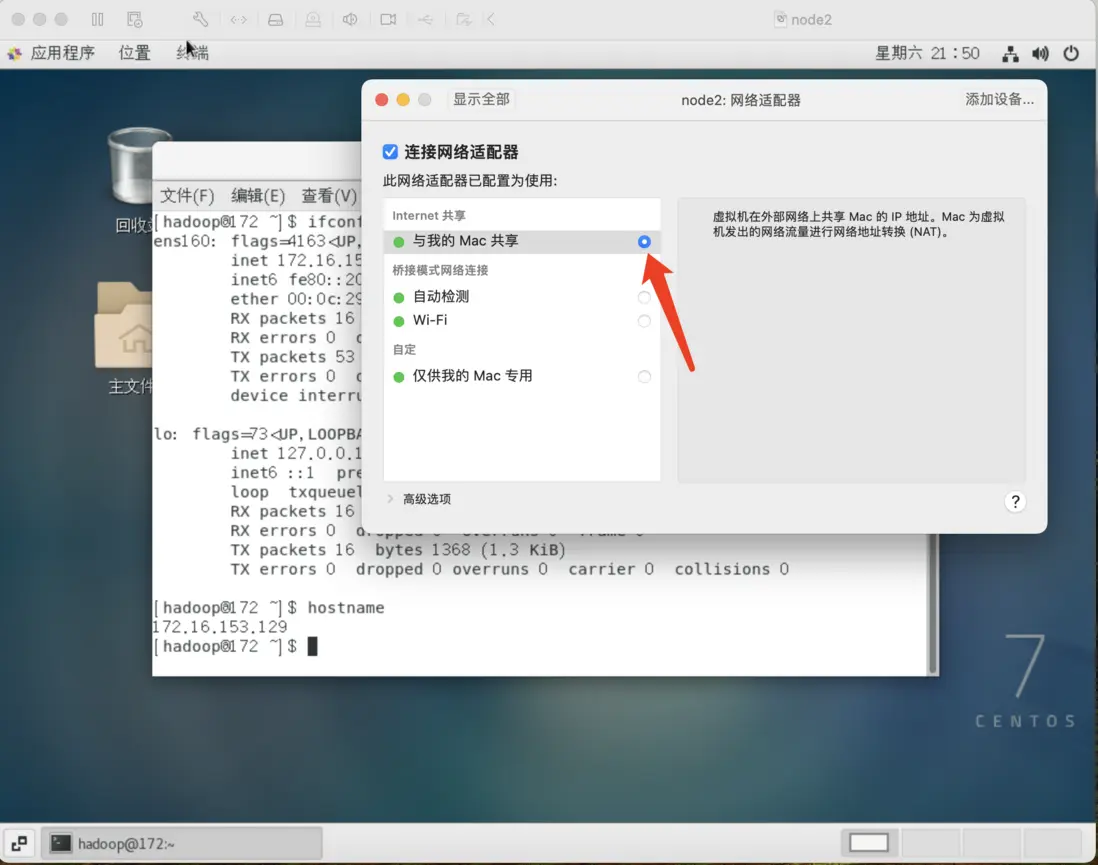1098x865 pixels.
Task: Select the 与我的 Mac 共享 radio button
Action: coord(644,242)
